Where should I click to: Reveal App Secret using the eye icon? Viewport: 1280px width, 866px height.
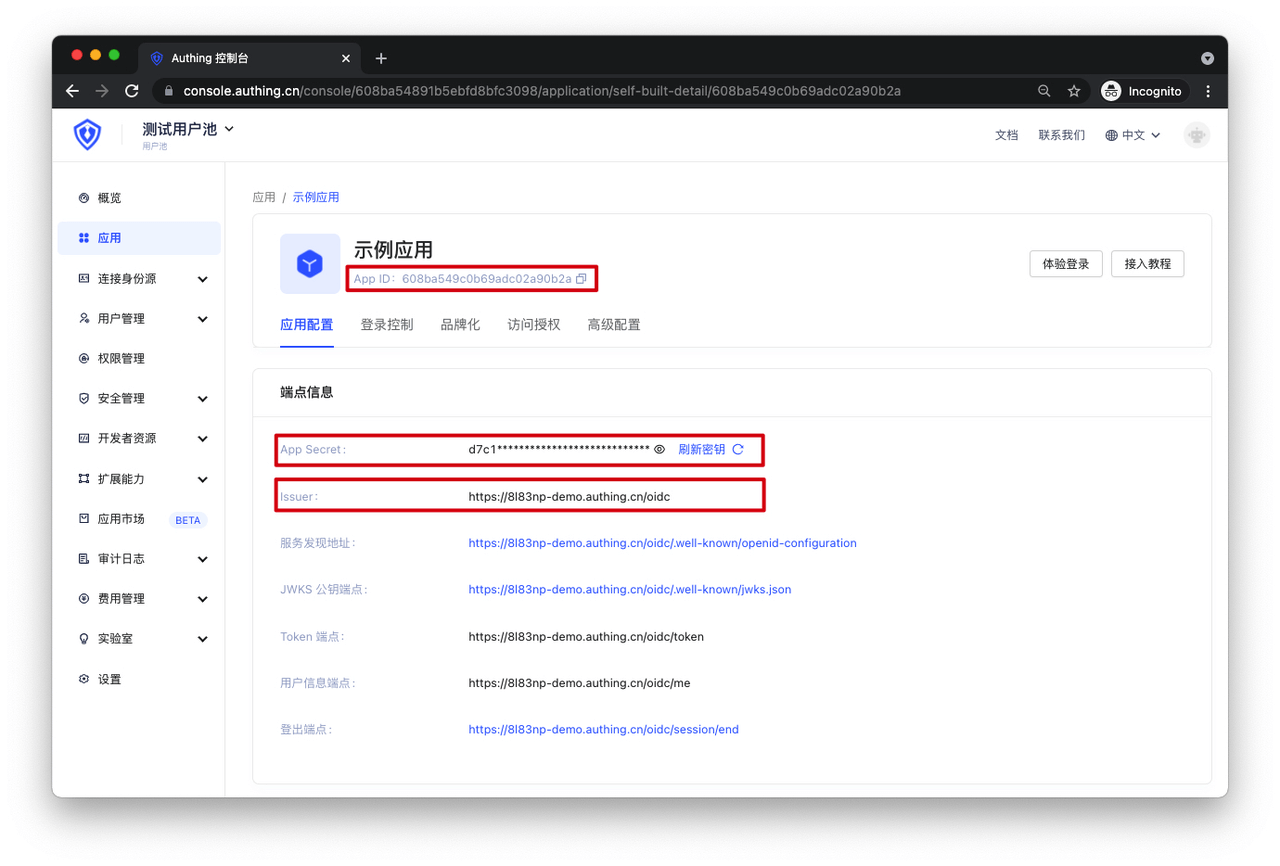tap(659, 450)
